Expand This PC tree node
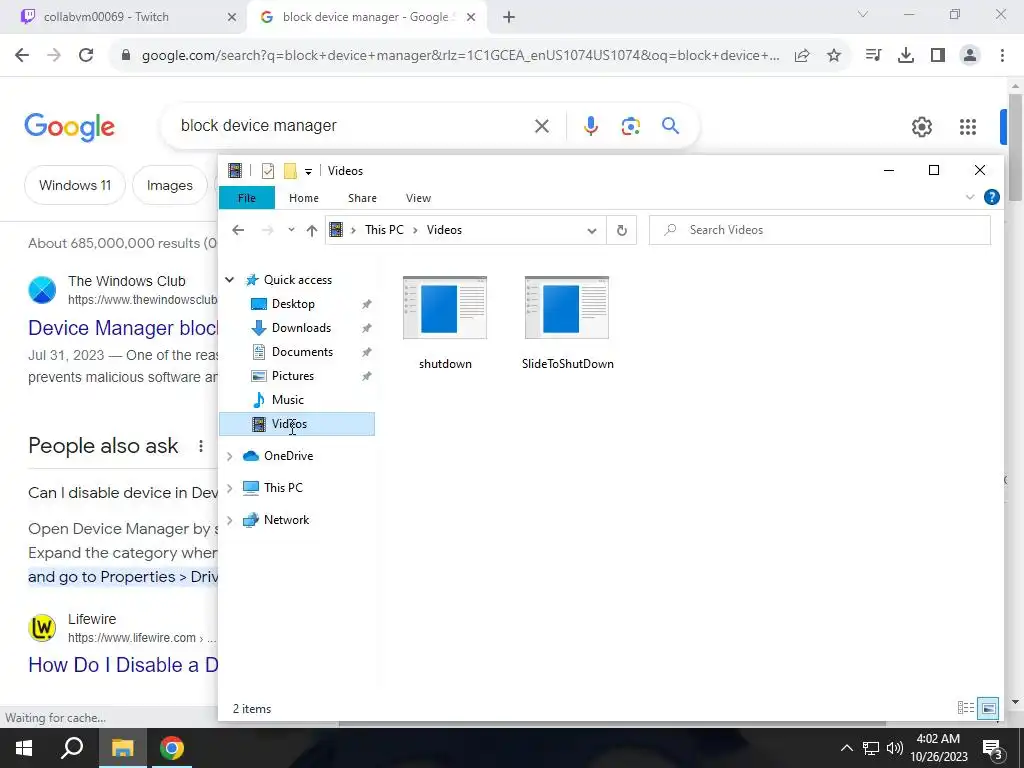This screenshot has width=1024, height=768. [229, 488]
